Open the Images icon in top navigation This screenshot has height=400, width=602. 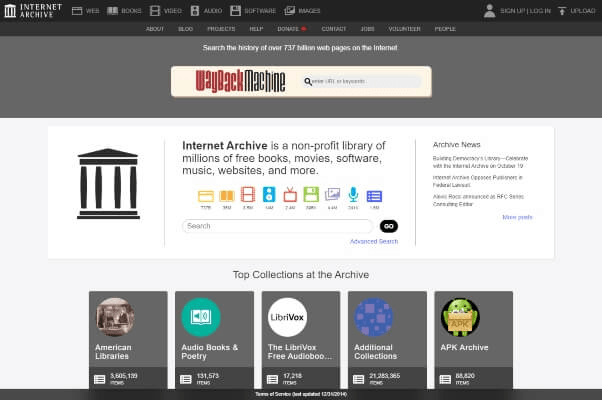[x=289, y=11]
